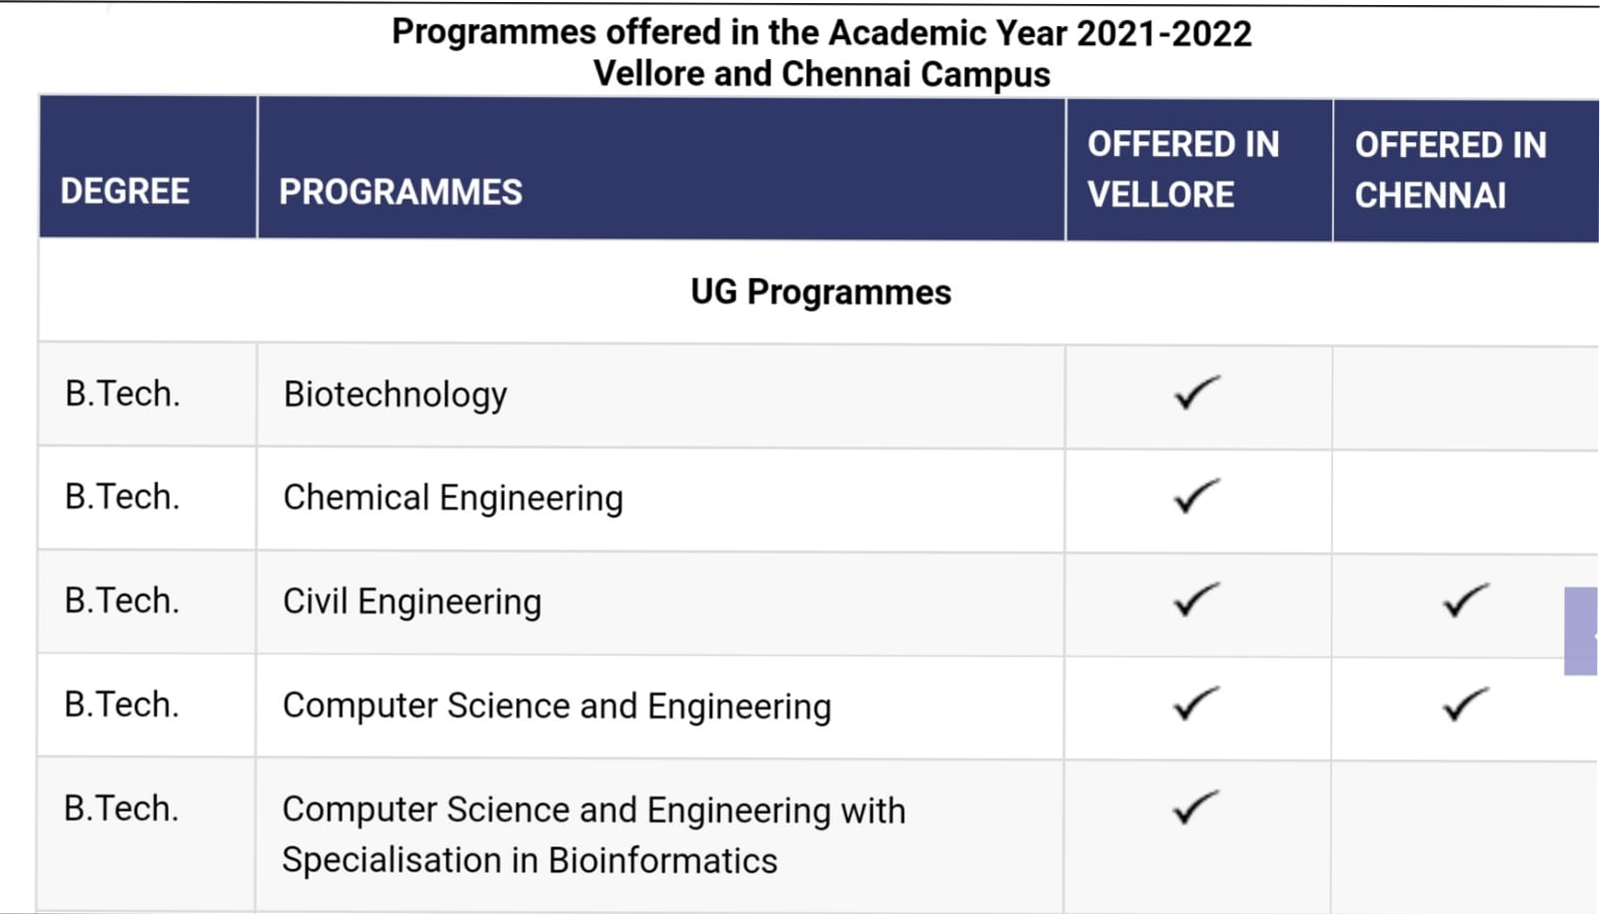This screenshot has width=1600, height=914.
Task: Click the Vellore checkmark for Biotechnology
Action: (x=1197, y=393)
